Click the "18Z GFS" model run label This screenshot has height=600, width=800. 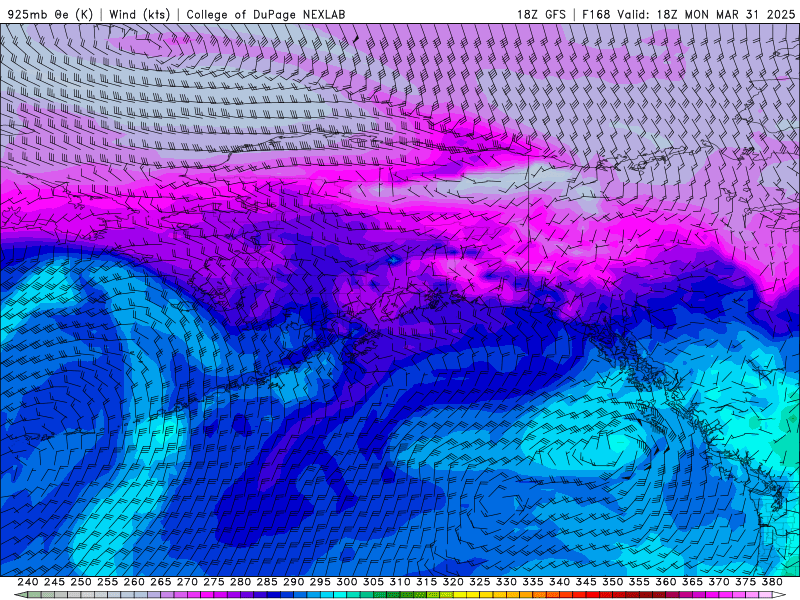pyautogui.click(x=541, y=14)
